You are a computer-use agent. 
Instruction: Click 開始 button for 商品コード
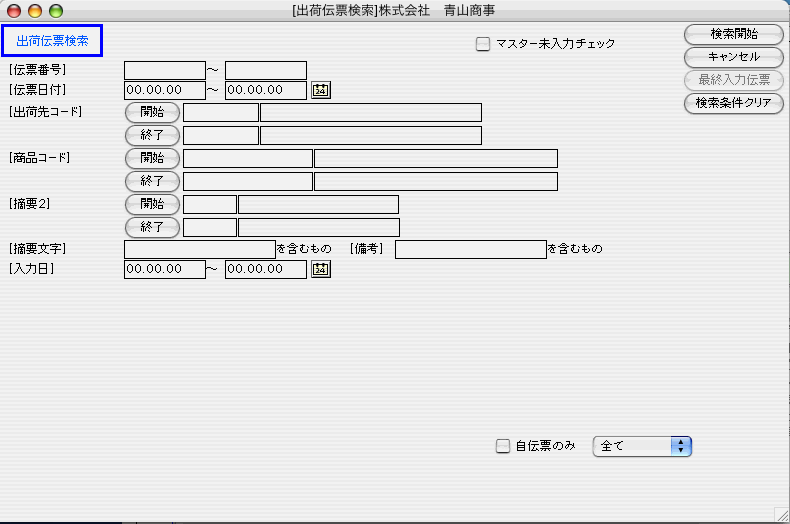click(x=152, y=158)
